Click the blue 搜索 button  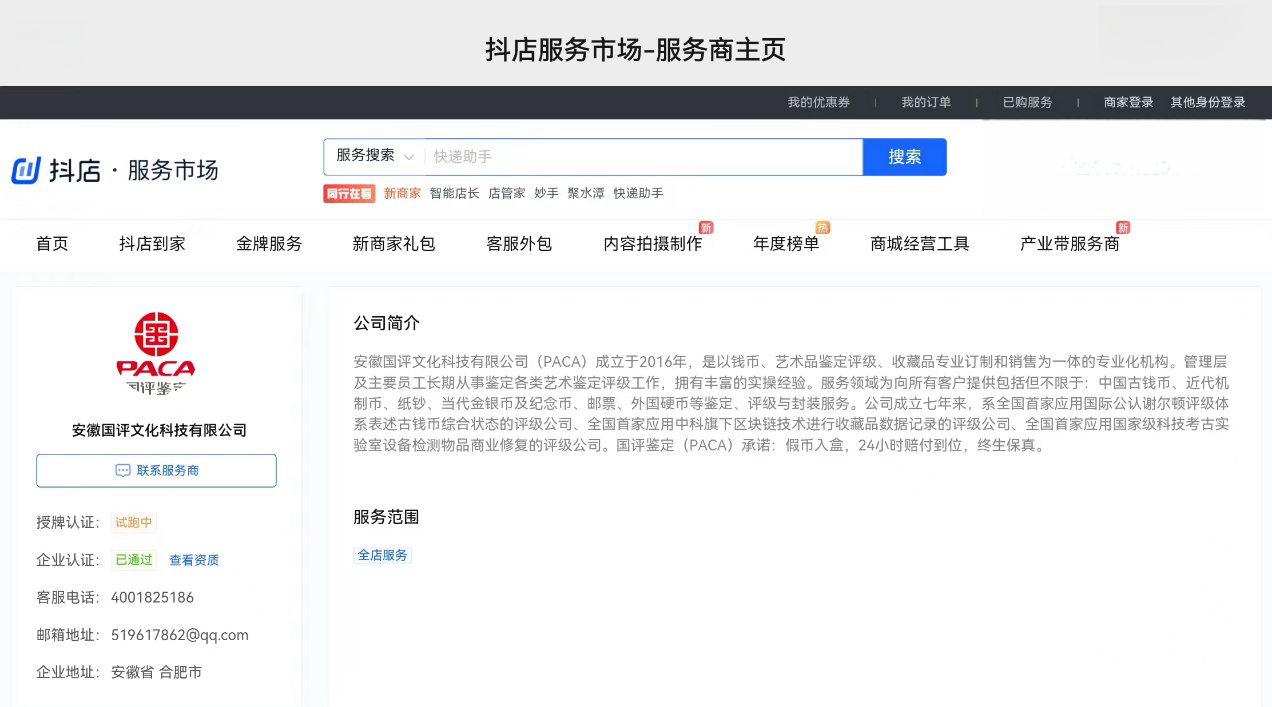pyautogui.click(x=904, y=157)
